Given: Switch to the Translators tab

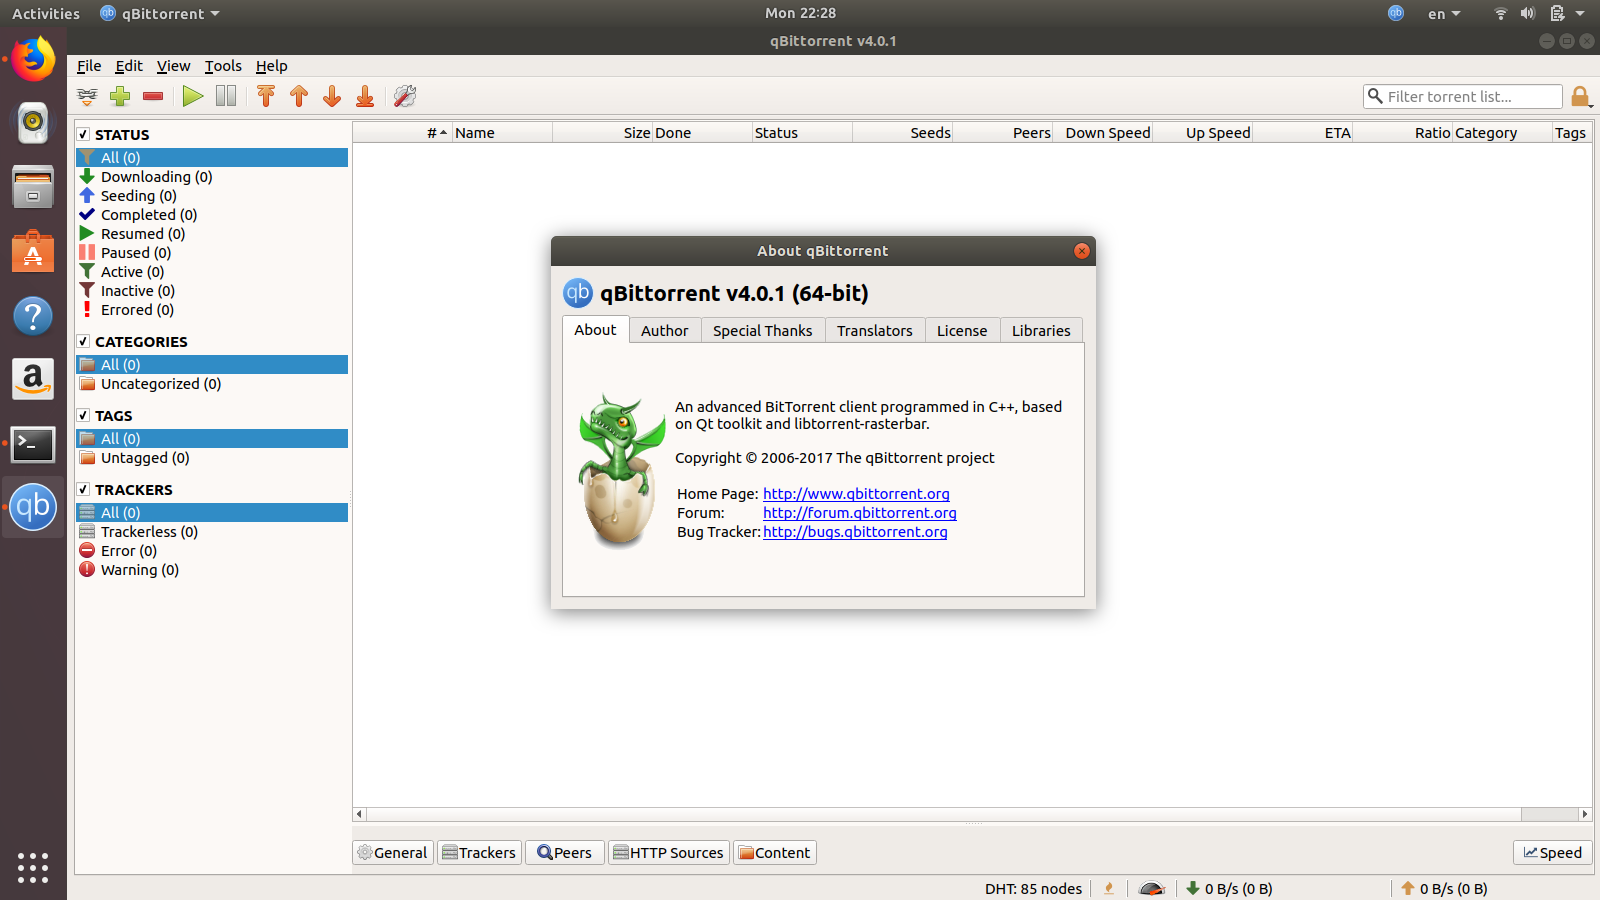Looking at the screenshot, I should click(875, 331).
